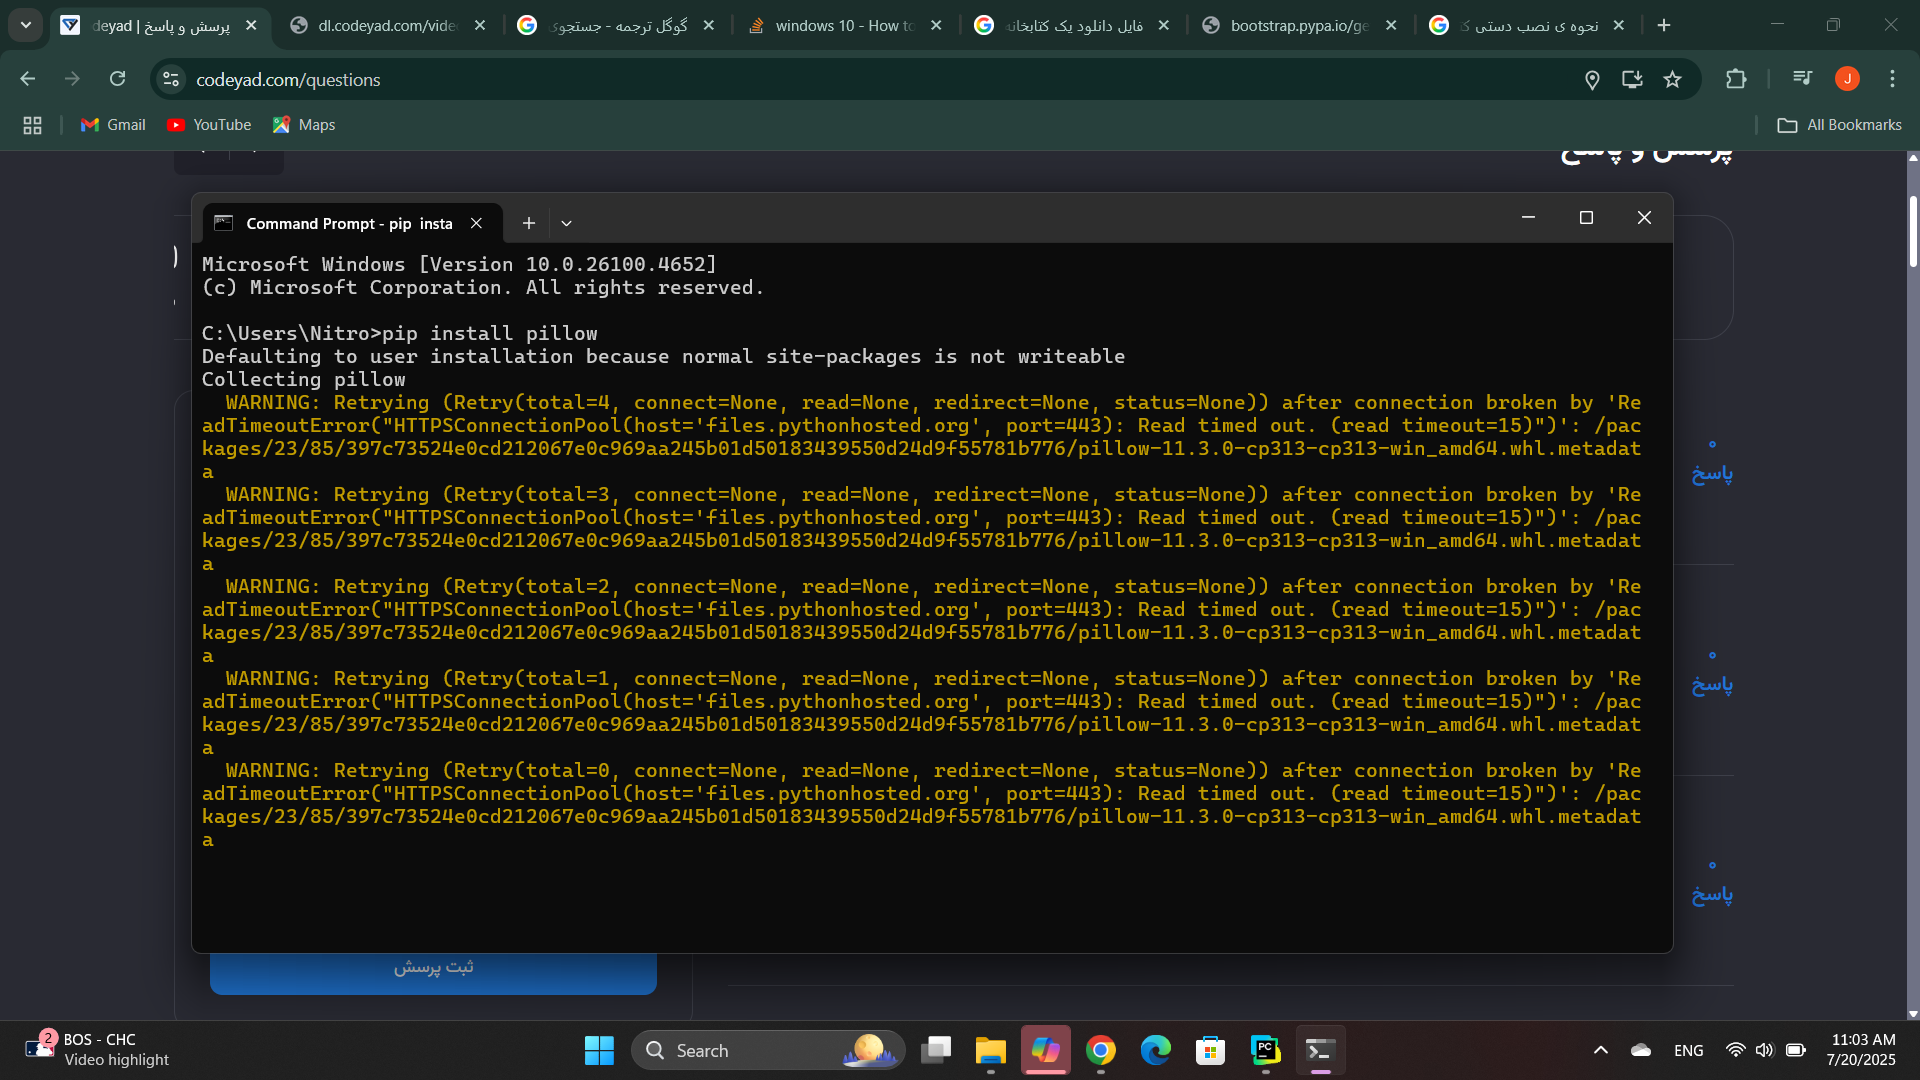Open Terminal icon on taskbar
The width and height of the screenshot is (1920, 1080).
coord(1321,1050)
